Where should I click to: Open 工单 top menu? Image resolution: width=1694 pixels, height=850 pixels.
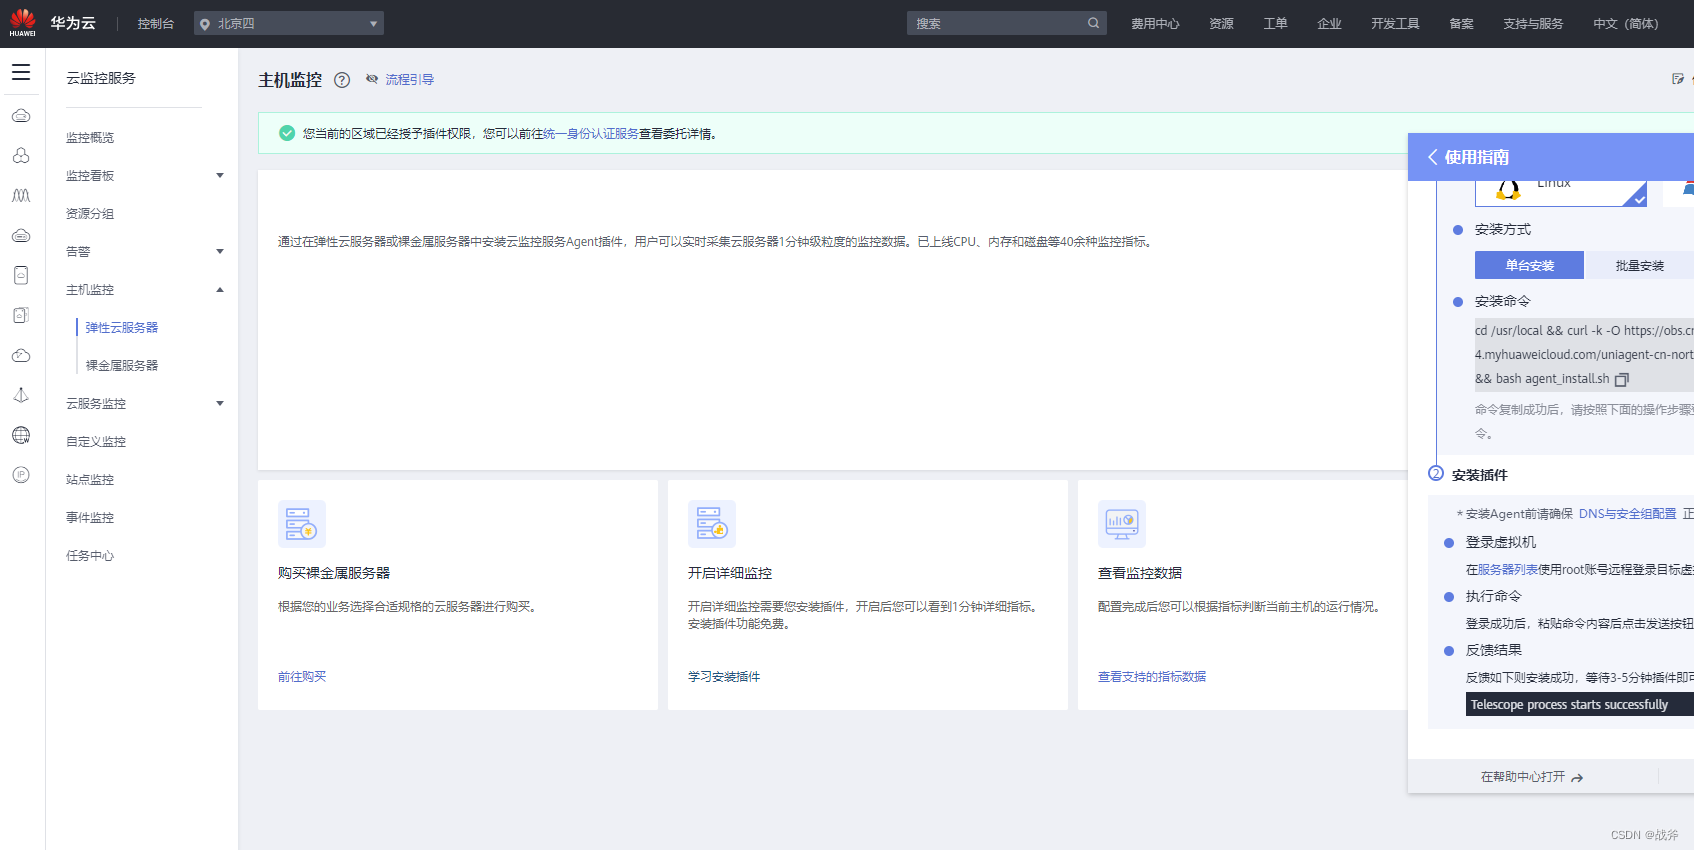(1275, 24)
